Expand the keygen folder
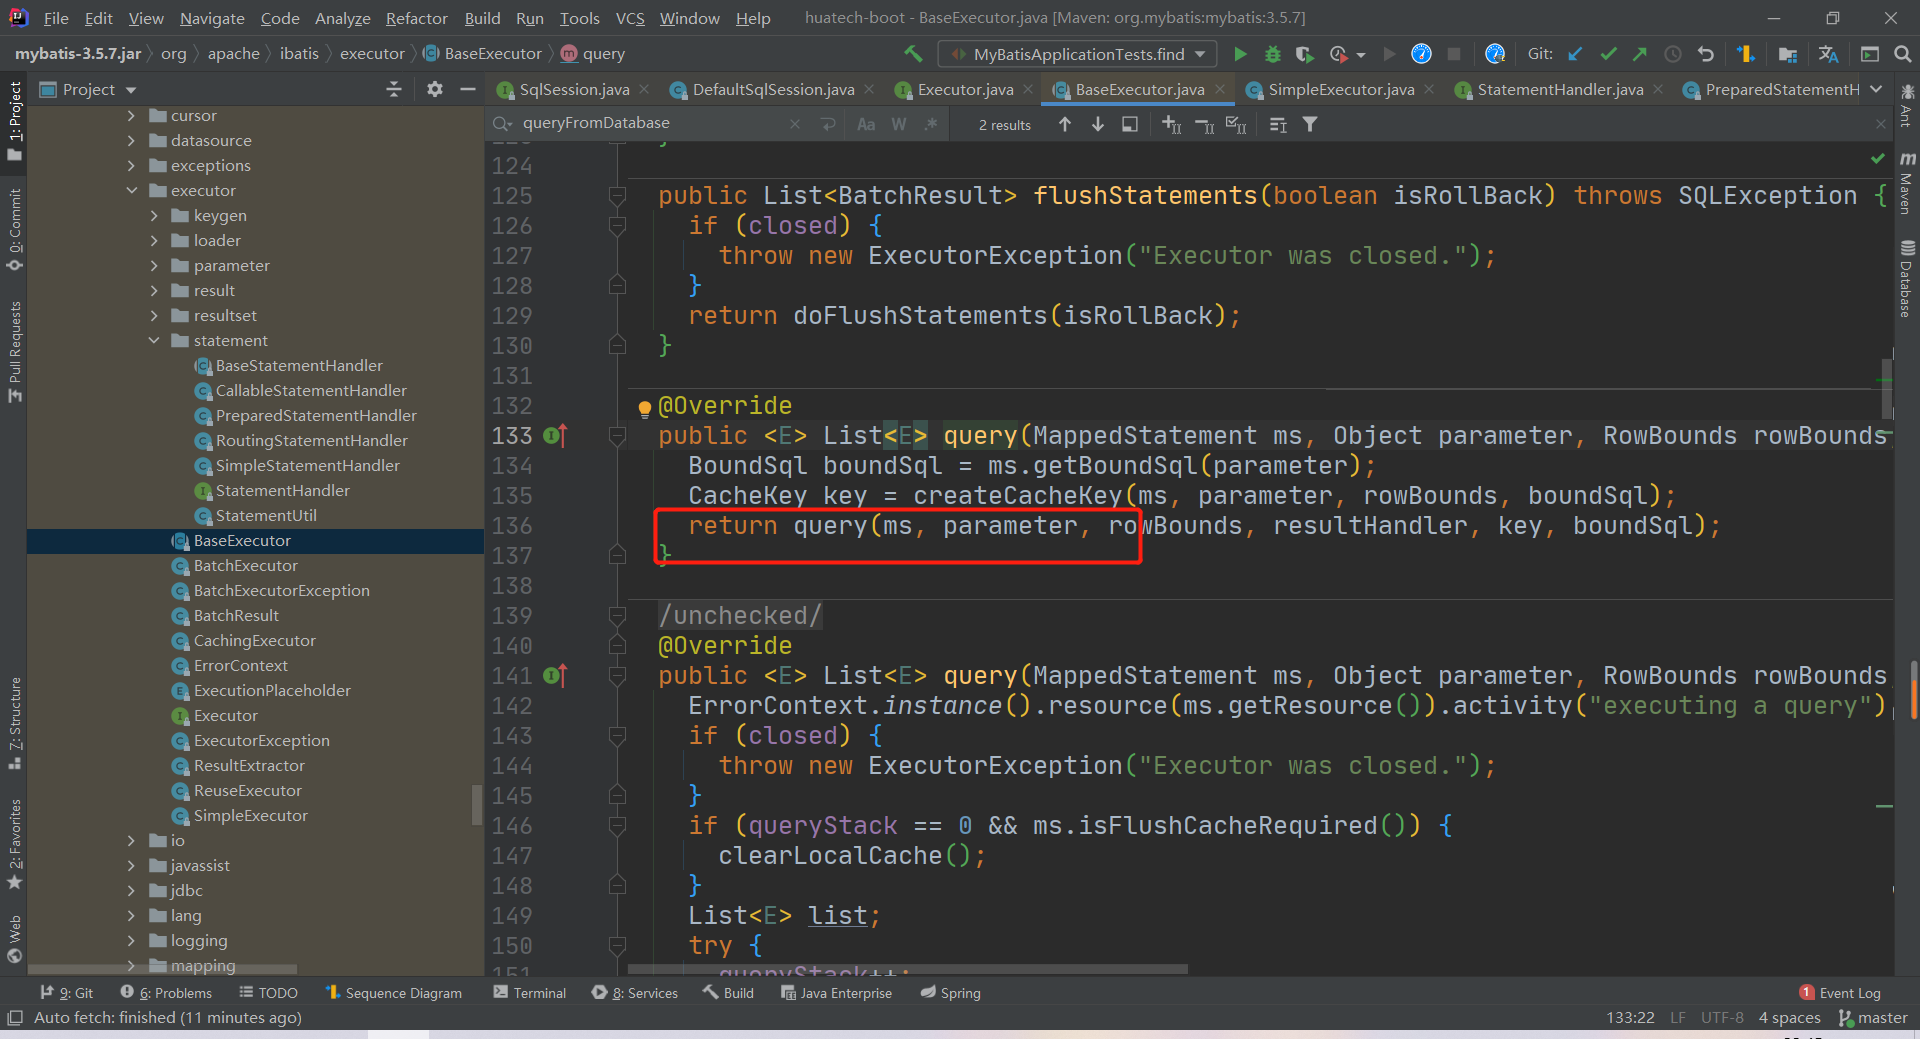This screenshot has height=1039, width=1920. click(154, 215)
